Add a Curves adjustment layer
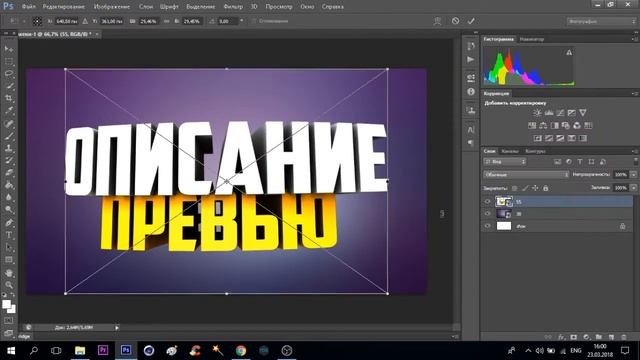640x360 pixels. point(560,113)
